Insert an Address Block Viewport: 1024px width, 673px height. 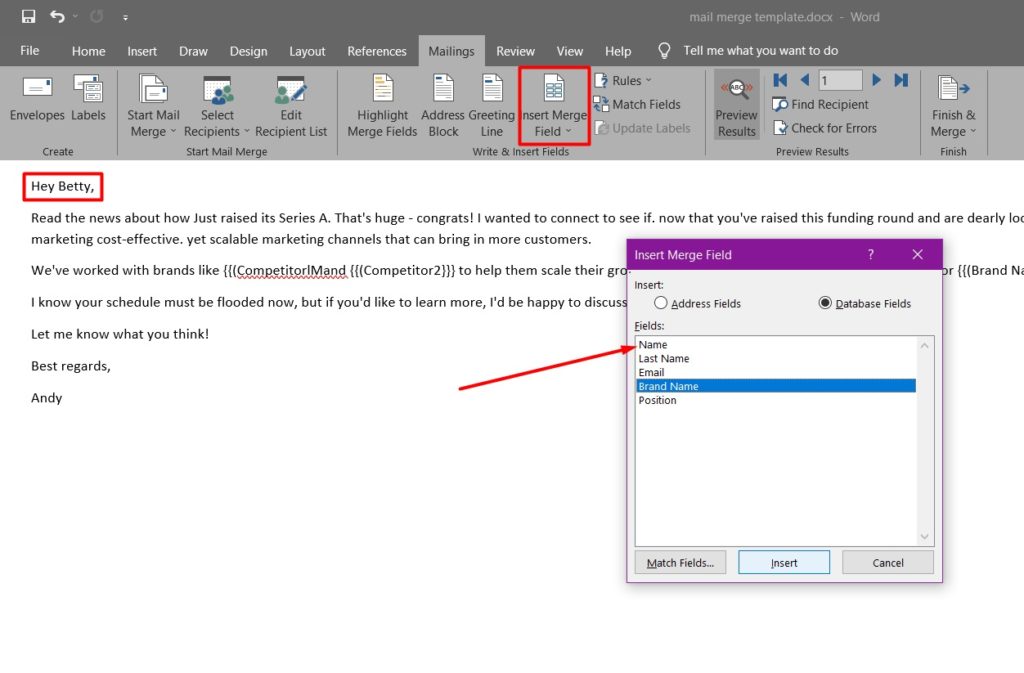click(443, 106)
